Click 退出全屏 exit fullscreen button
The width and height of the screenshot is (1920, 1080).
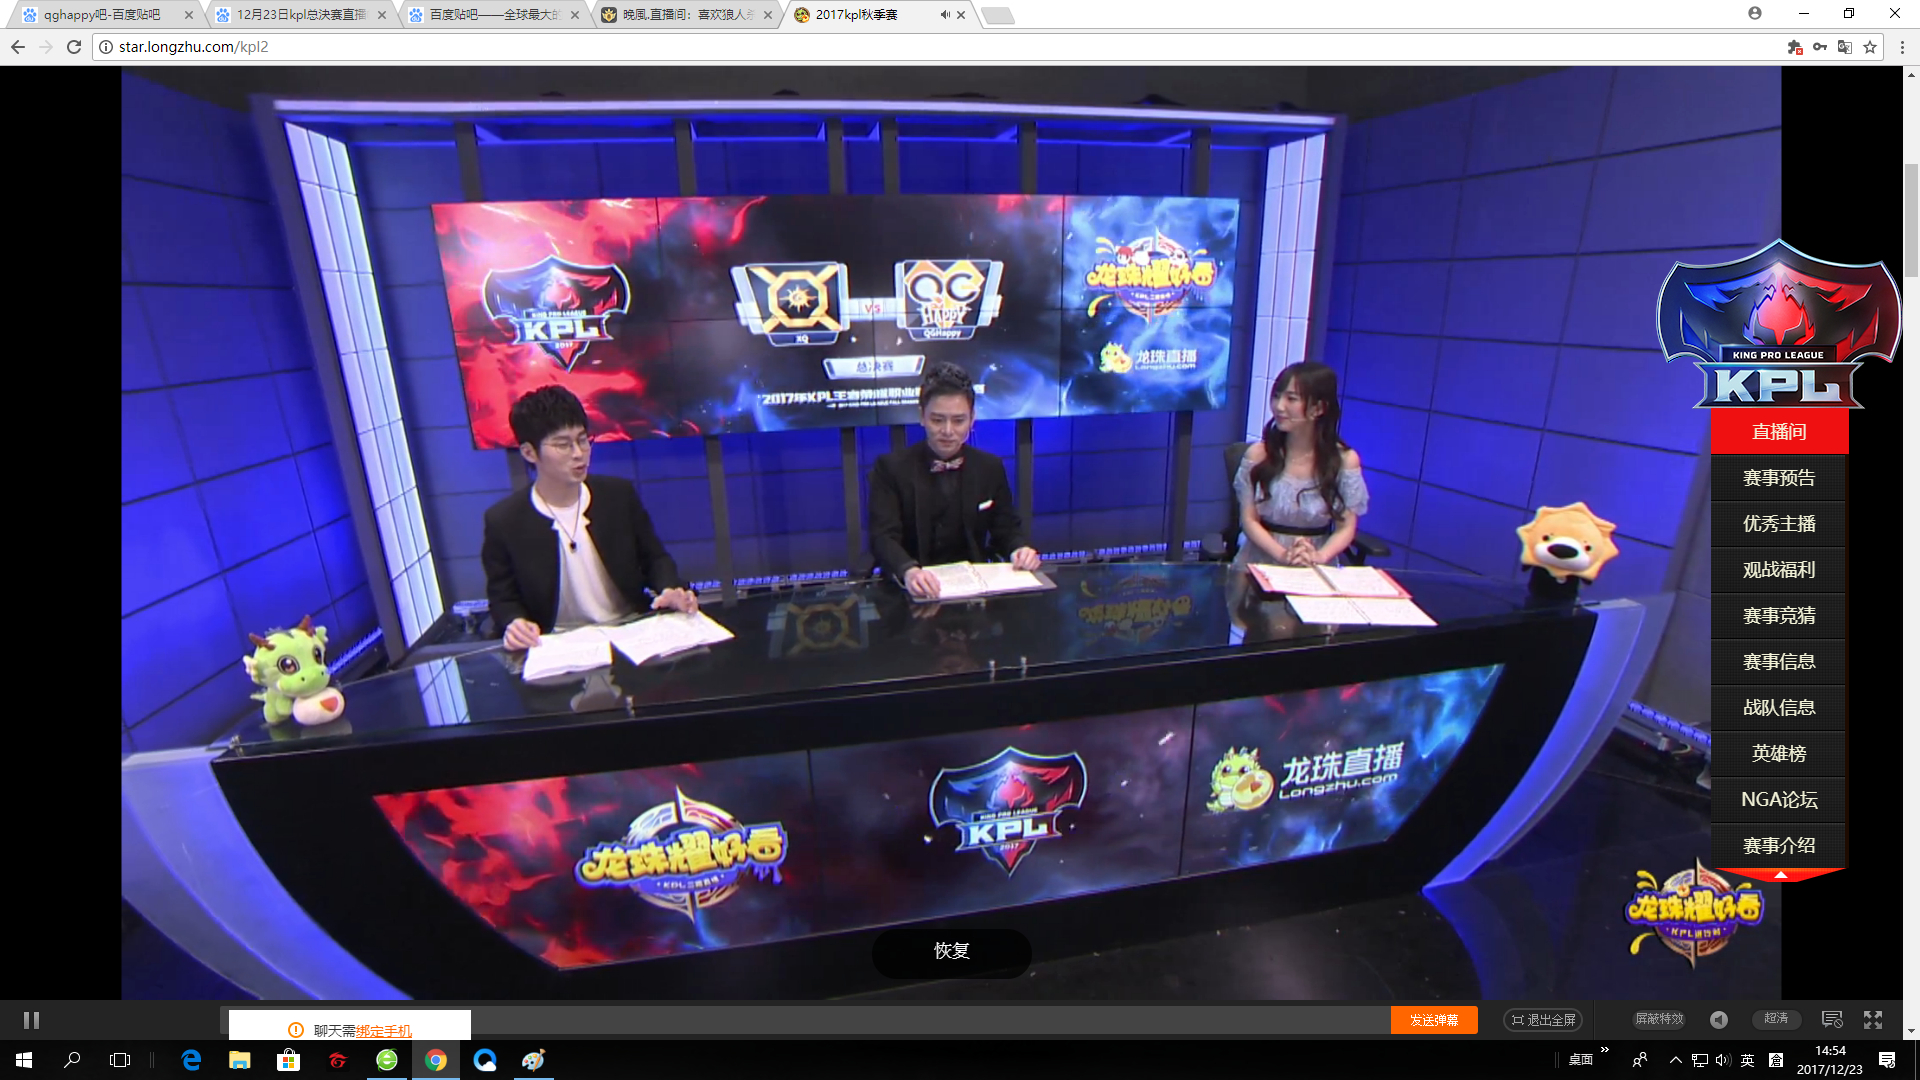1543,1020
